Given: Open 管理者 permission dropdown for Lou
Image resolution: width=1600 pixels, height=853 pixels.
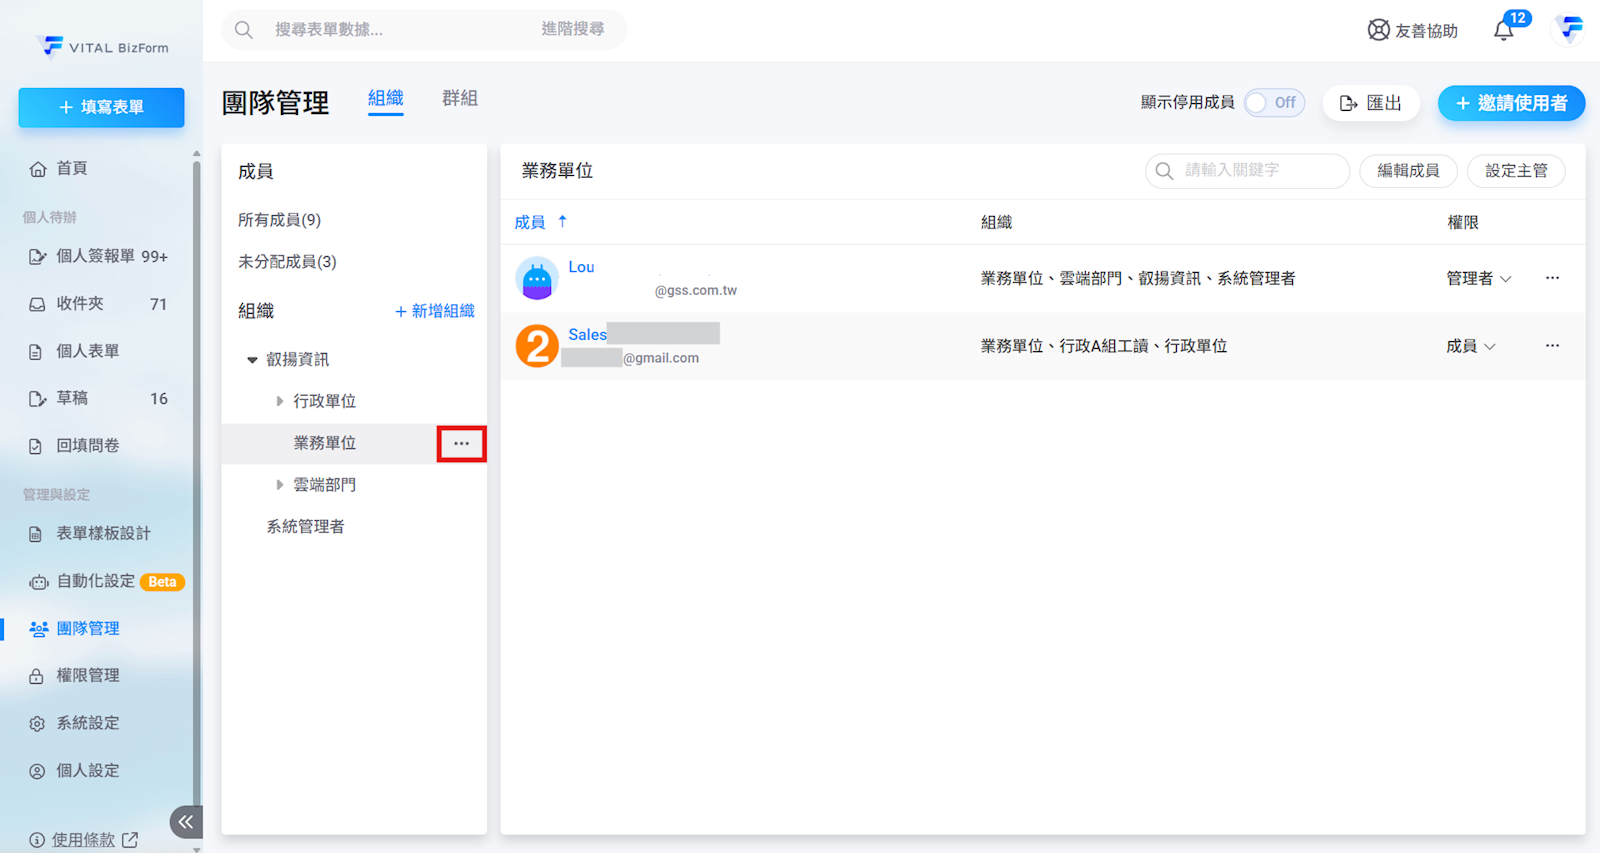Looking at the screenshot, I should coord(1478,279).
